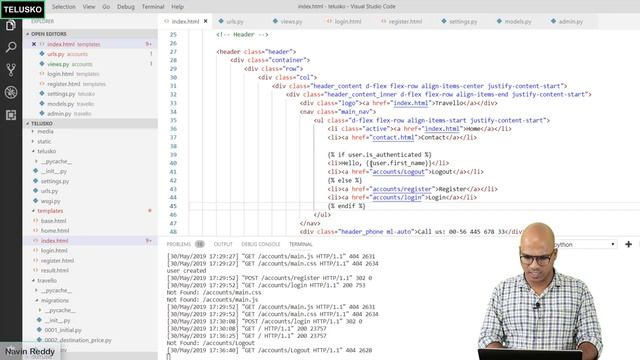Viewport: 640px width, 360px height.
Task: Show the Terminal panel tab
Action: click(x=300, y=244)
